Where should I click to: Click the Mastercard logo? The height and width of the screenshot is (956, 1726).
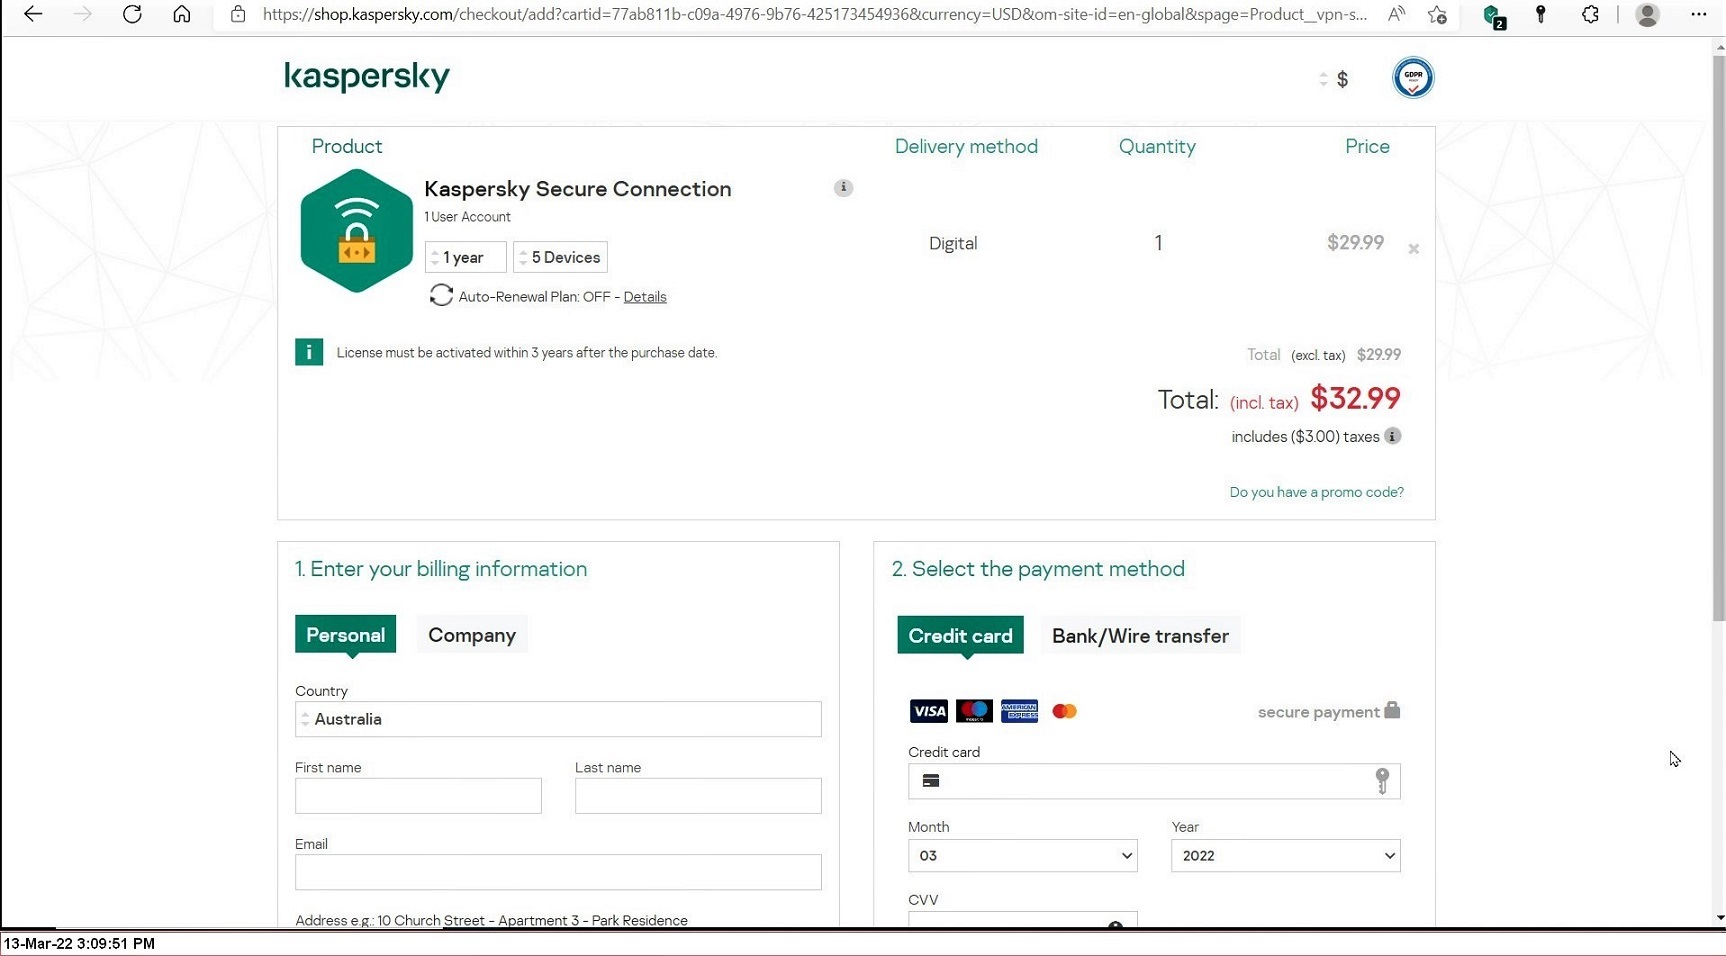[x=1064, y=711]
